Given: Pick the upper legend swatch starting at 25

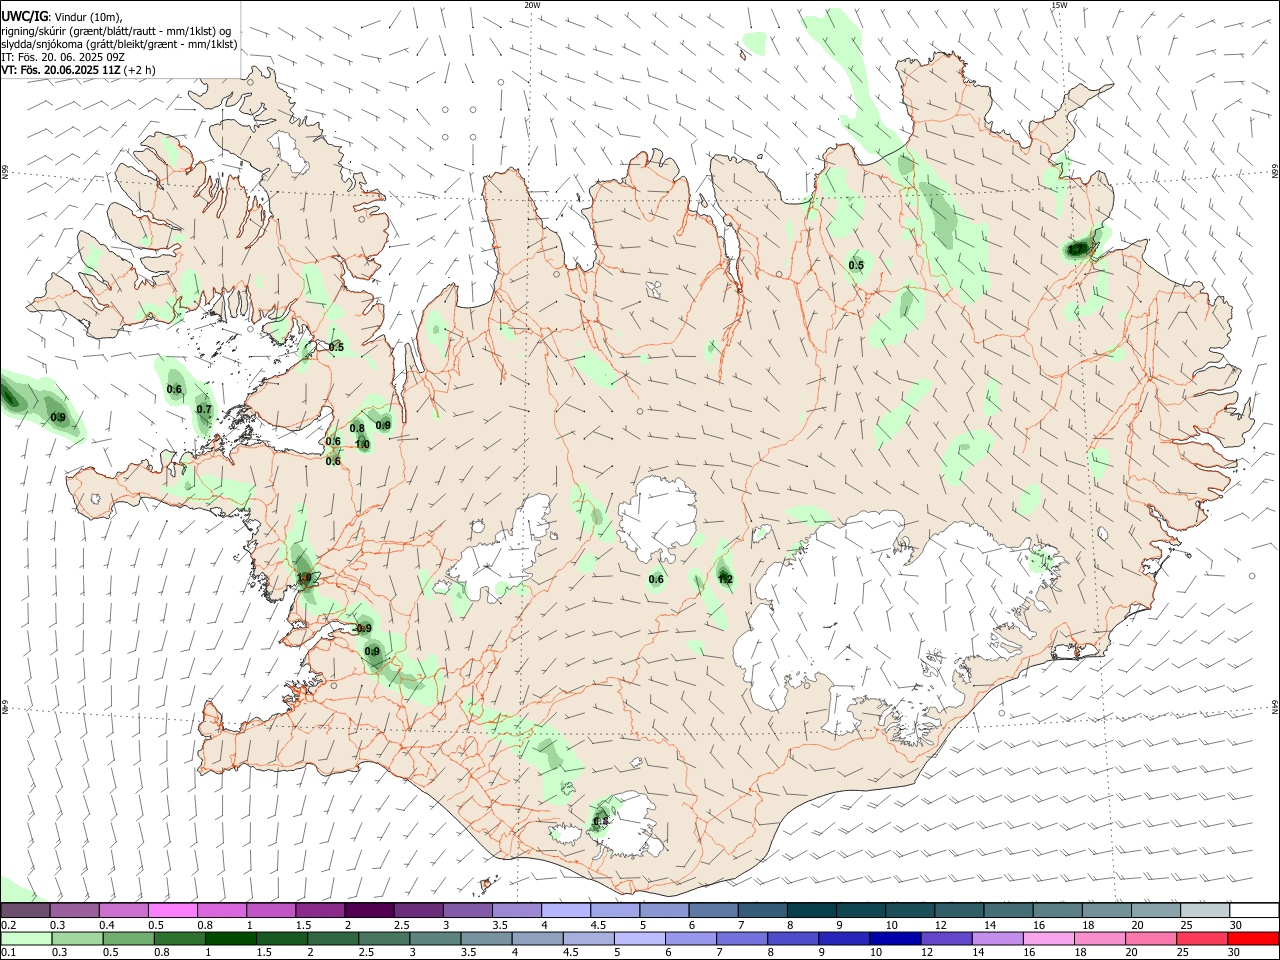Looking at the screenshot, I should (1204, 911).
